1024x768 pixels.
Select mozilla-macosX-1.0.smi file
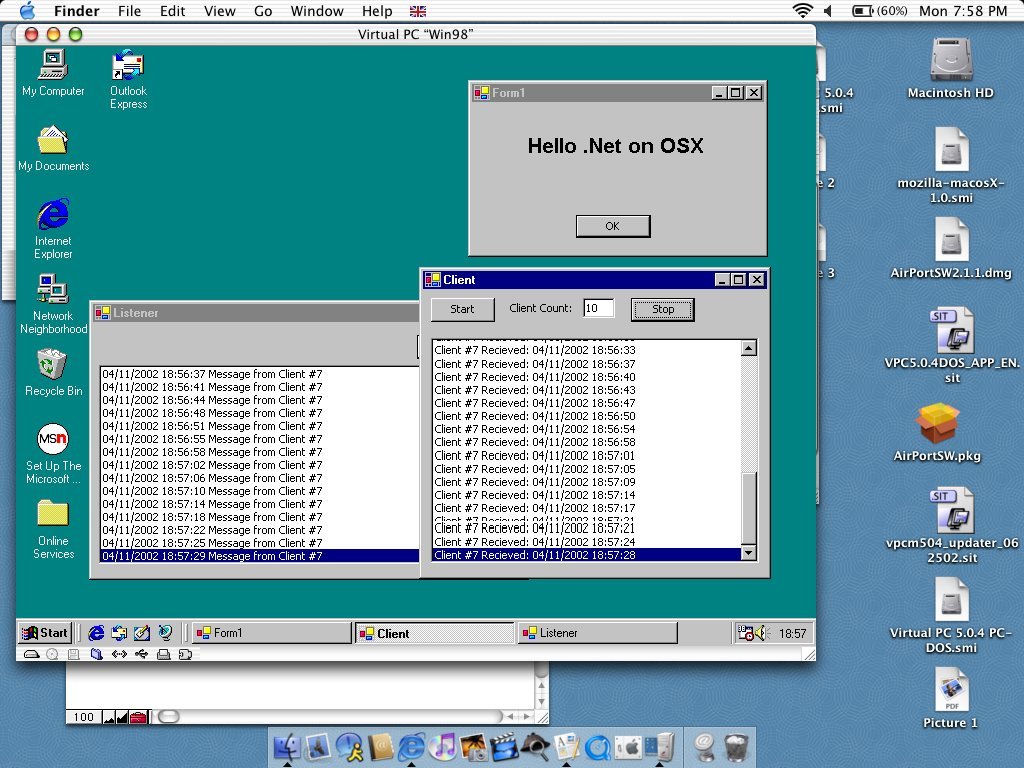951,165
